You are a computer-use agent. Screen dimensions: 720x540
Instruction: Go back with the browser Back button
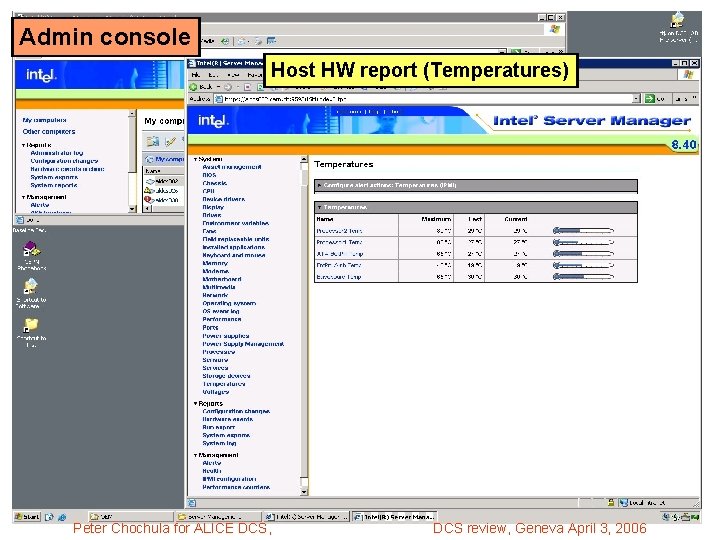[201, 87]
